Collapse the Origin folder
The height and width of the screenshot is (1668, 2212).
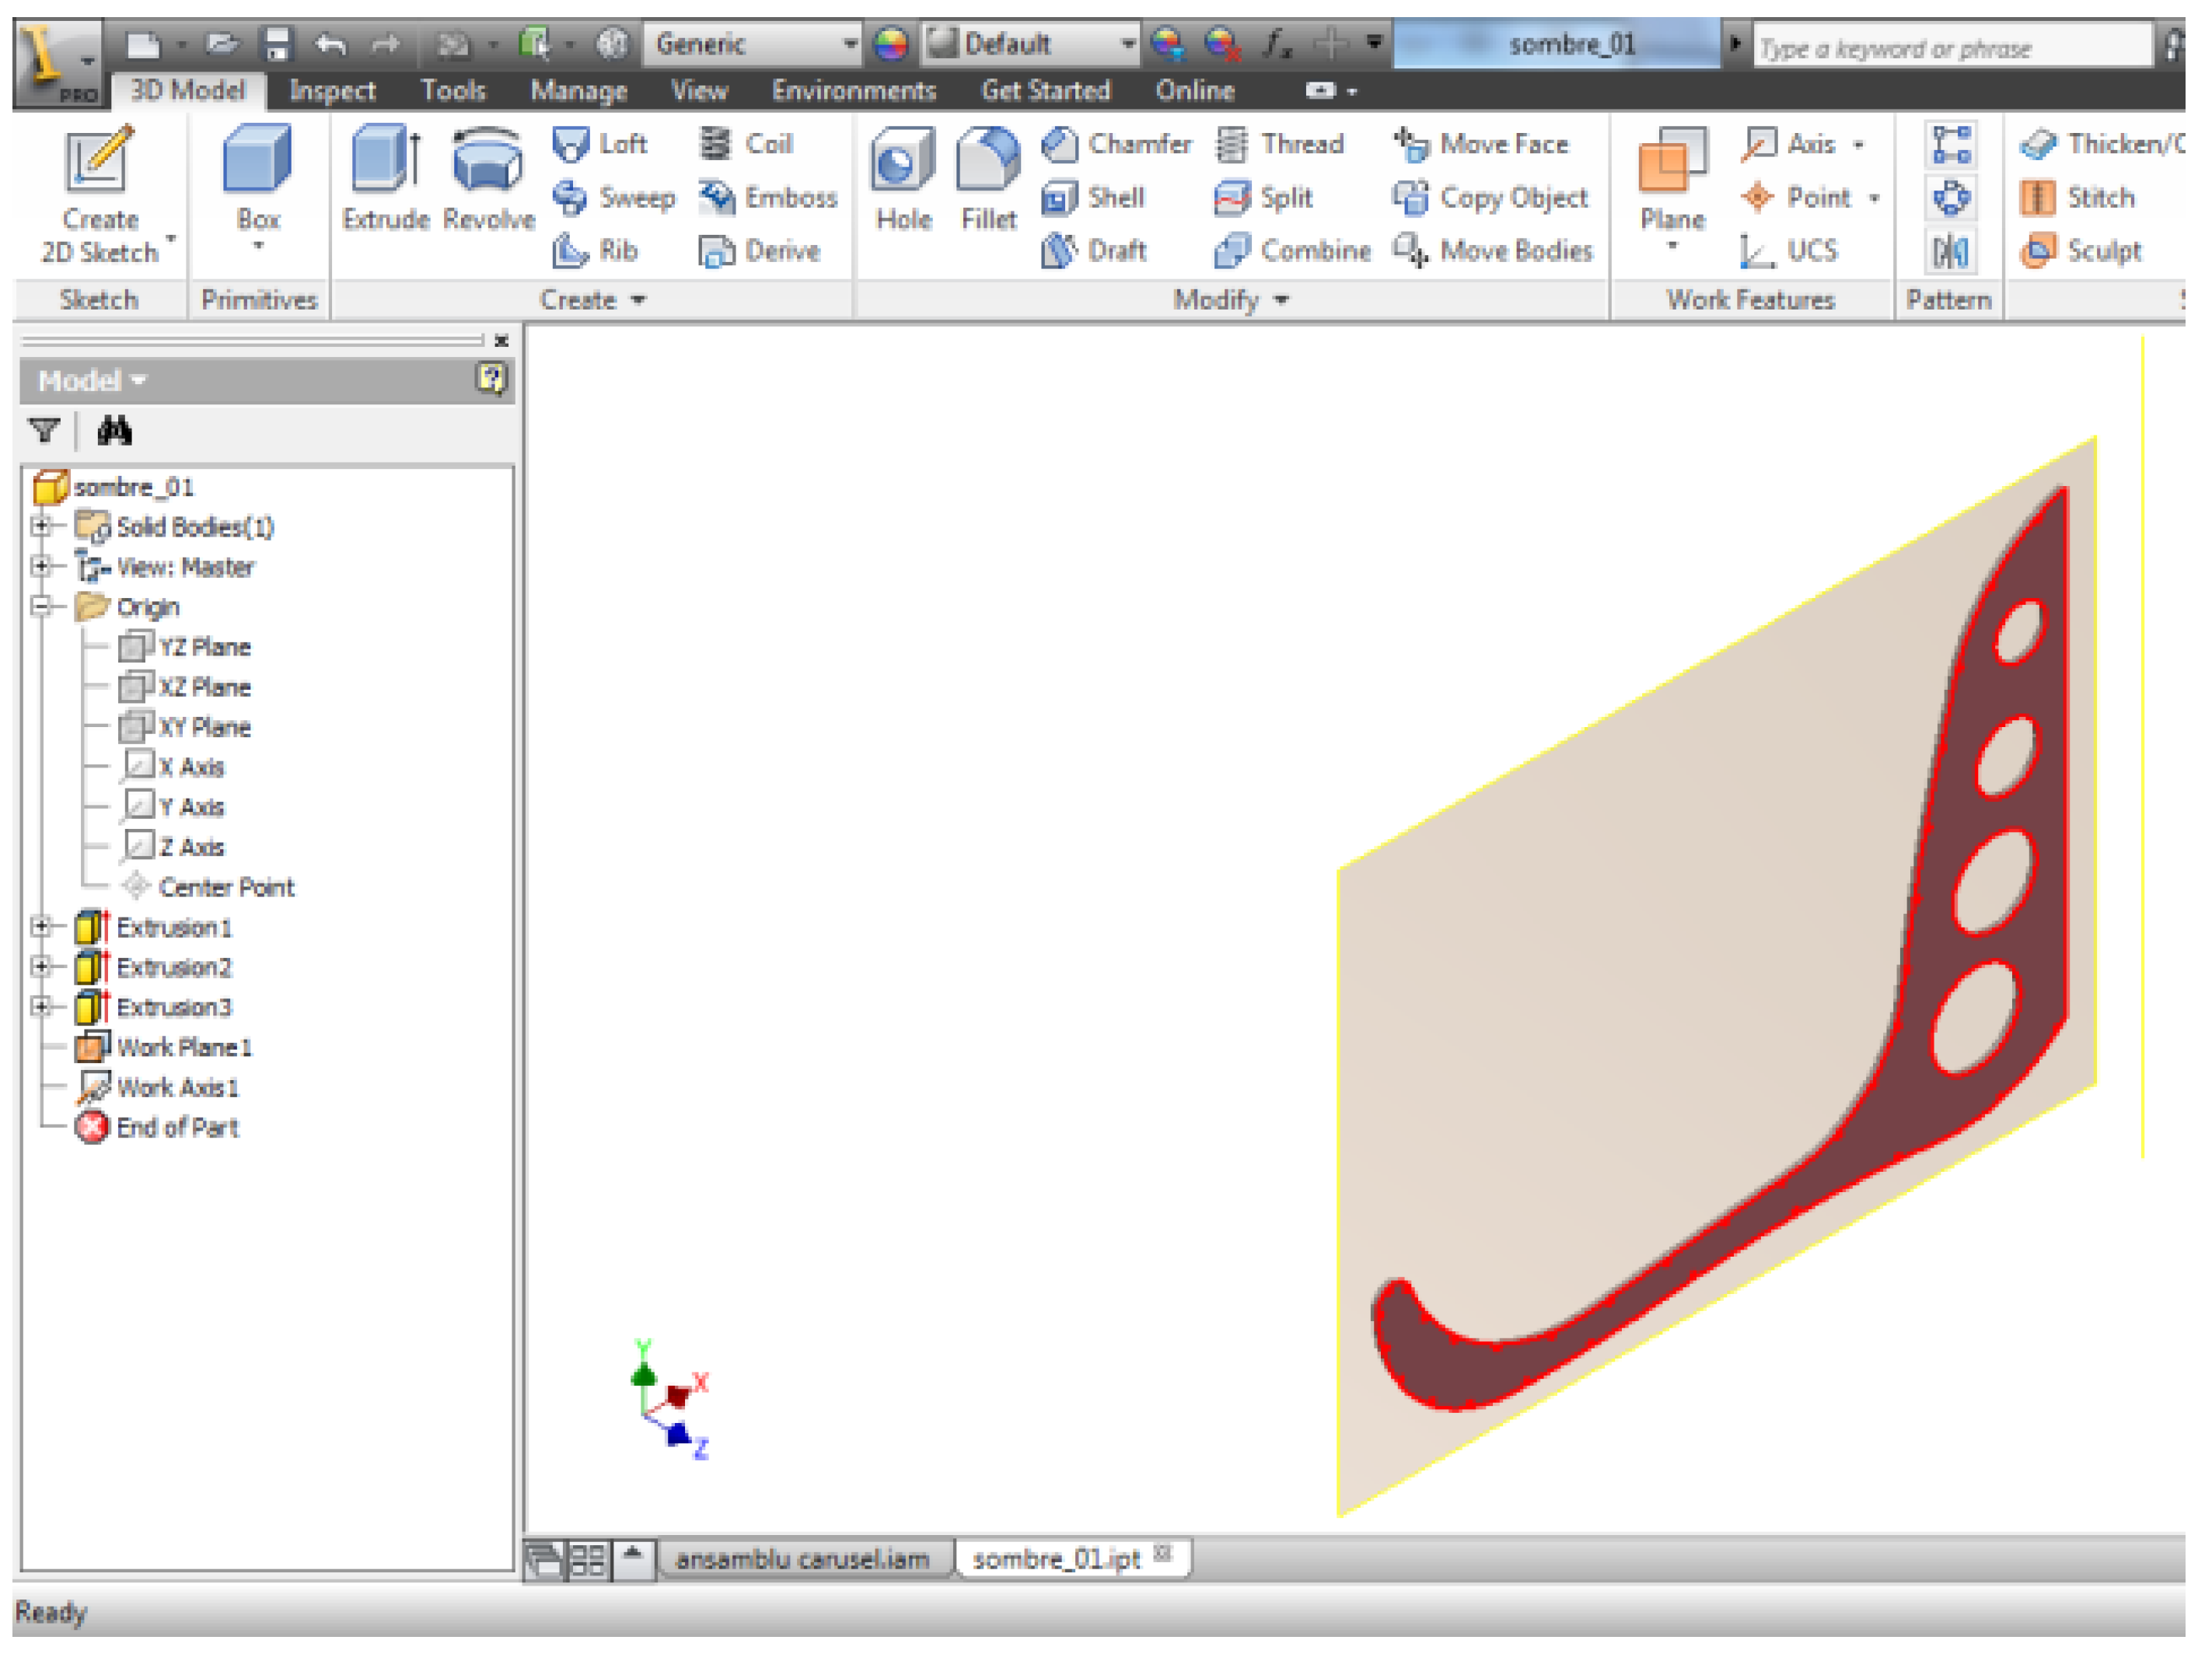(41, 606)
